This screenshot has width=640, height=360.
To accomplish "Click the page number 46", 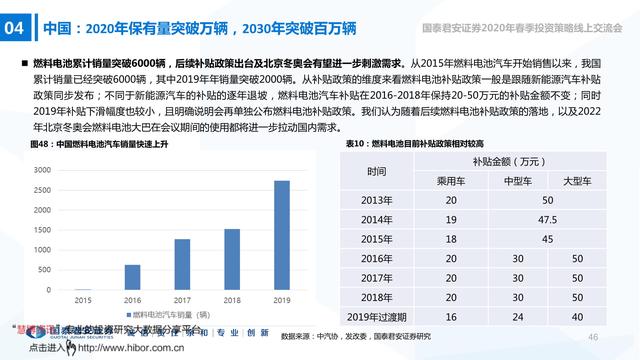I will pos(593,337).
